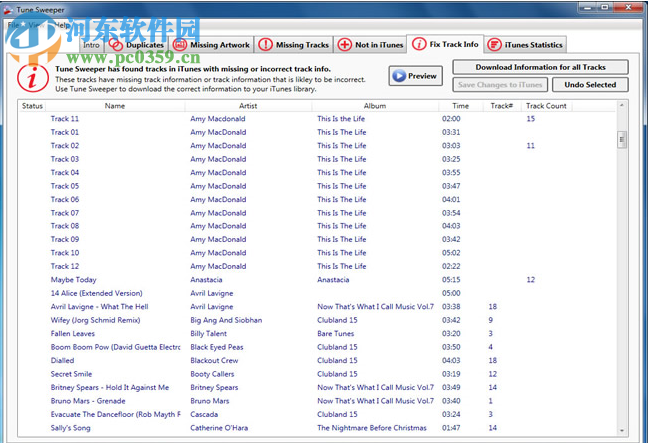The height and width of the screenshot is (443, 652).
Task: Click the Bare Tunes album cell
Action: tap(336, 334)
